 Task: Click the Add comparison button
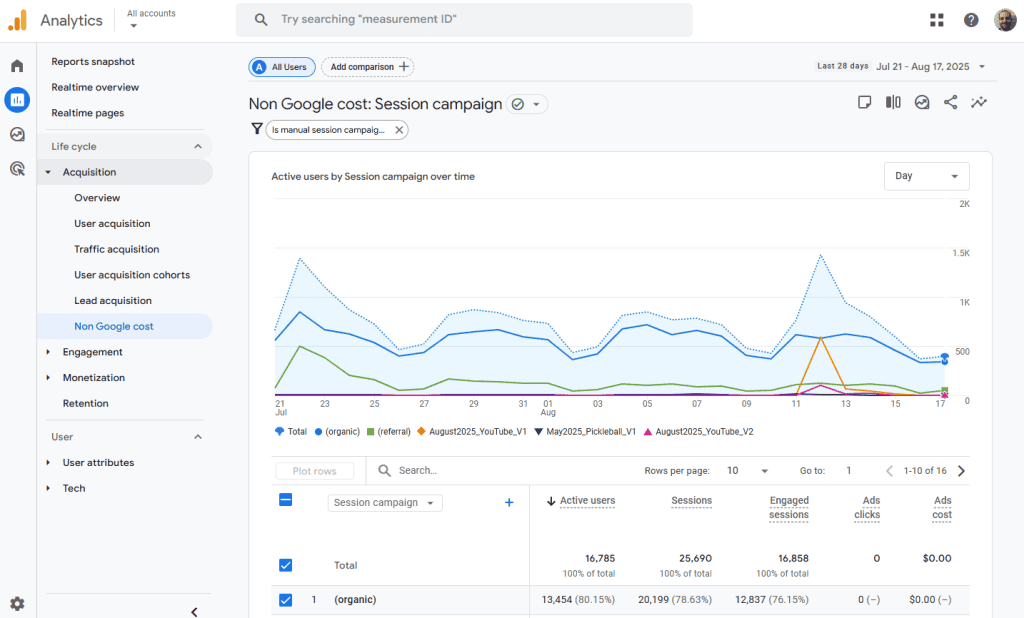point(368,67)
